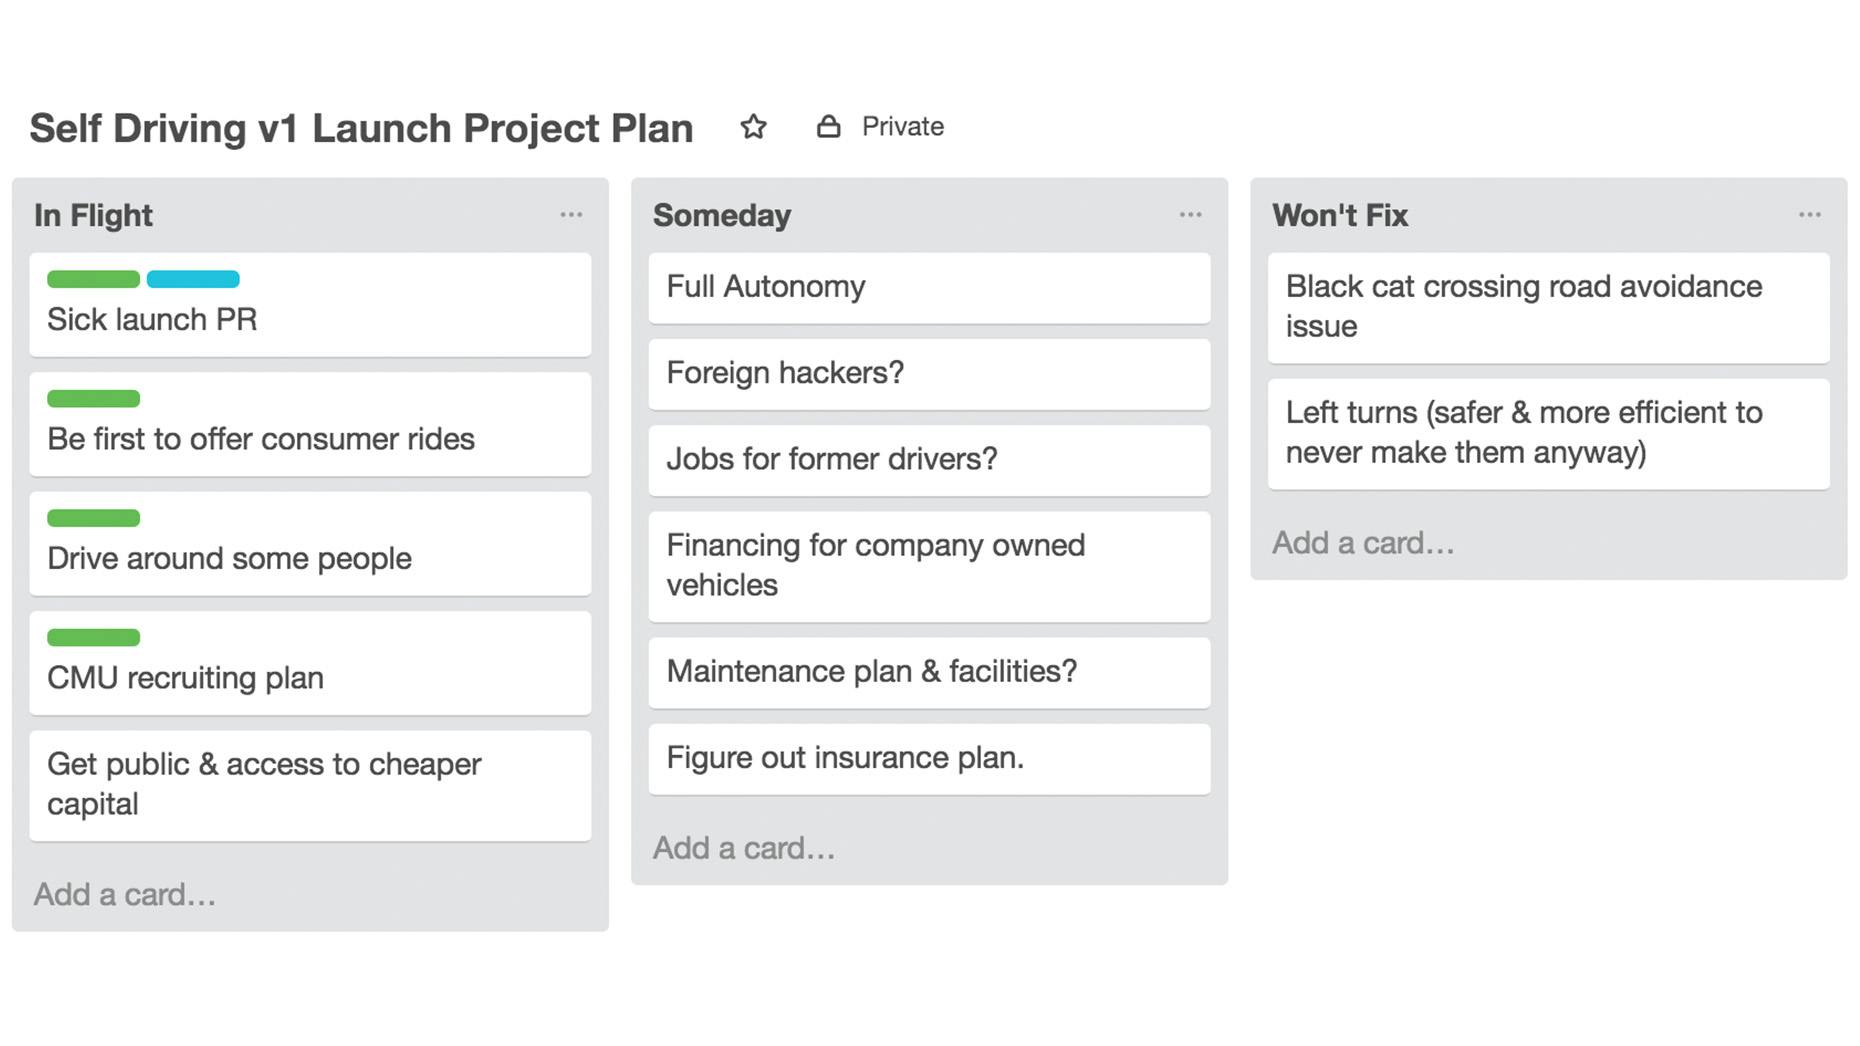This screenshot has width=1860, height=1046.
Task: Click the blue label on Sick launch PR
Action: (193, 279)
